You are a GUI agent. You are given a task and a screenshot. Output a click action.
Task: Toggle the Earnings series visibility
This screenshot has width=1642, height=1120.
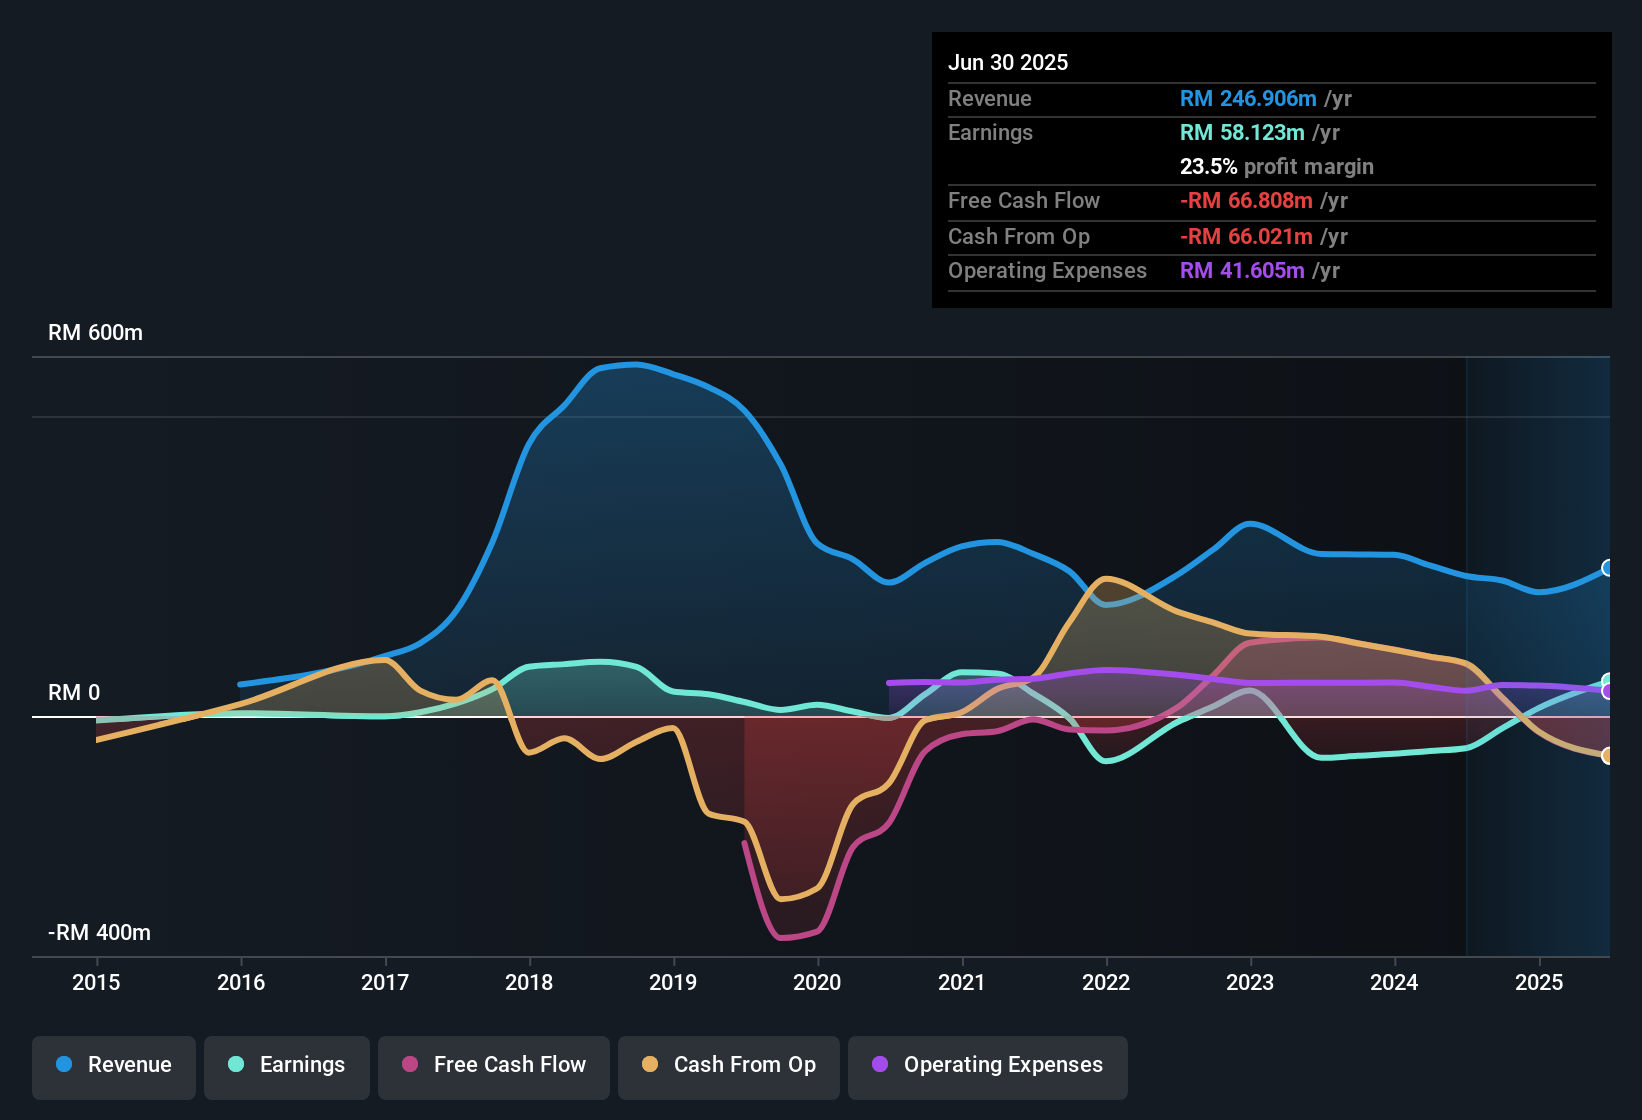(287, 1065)
